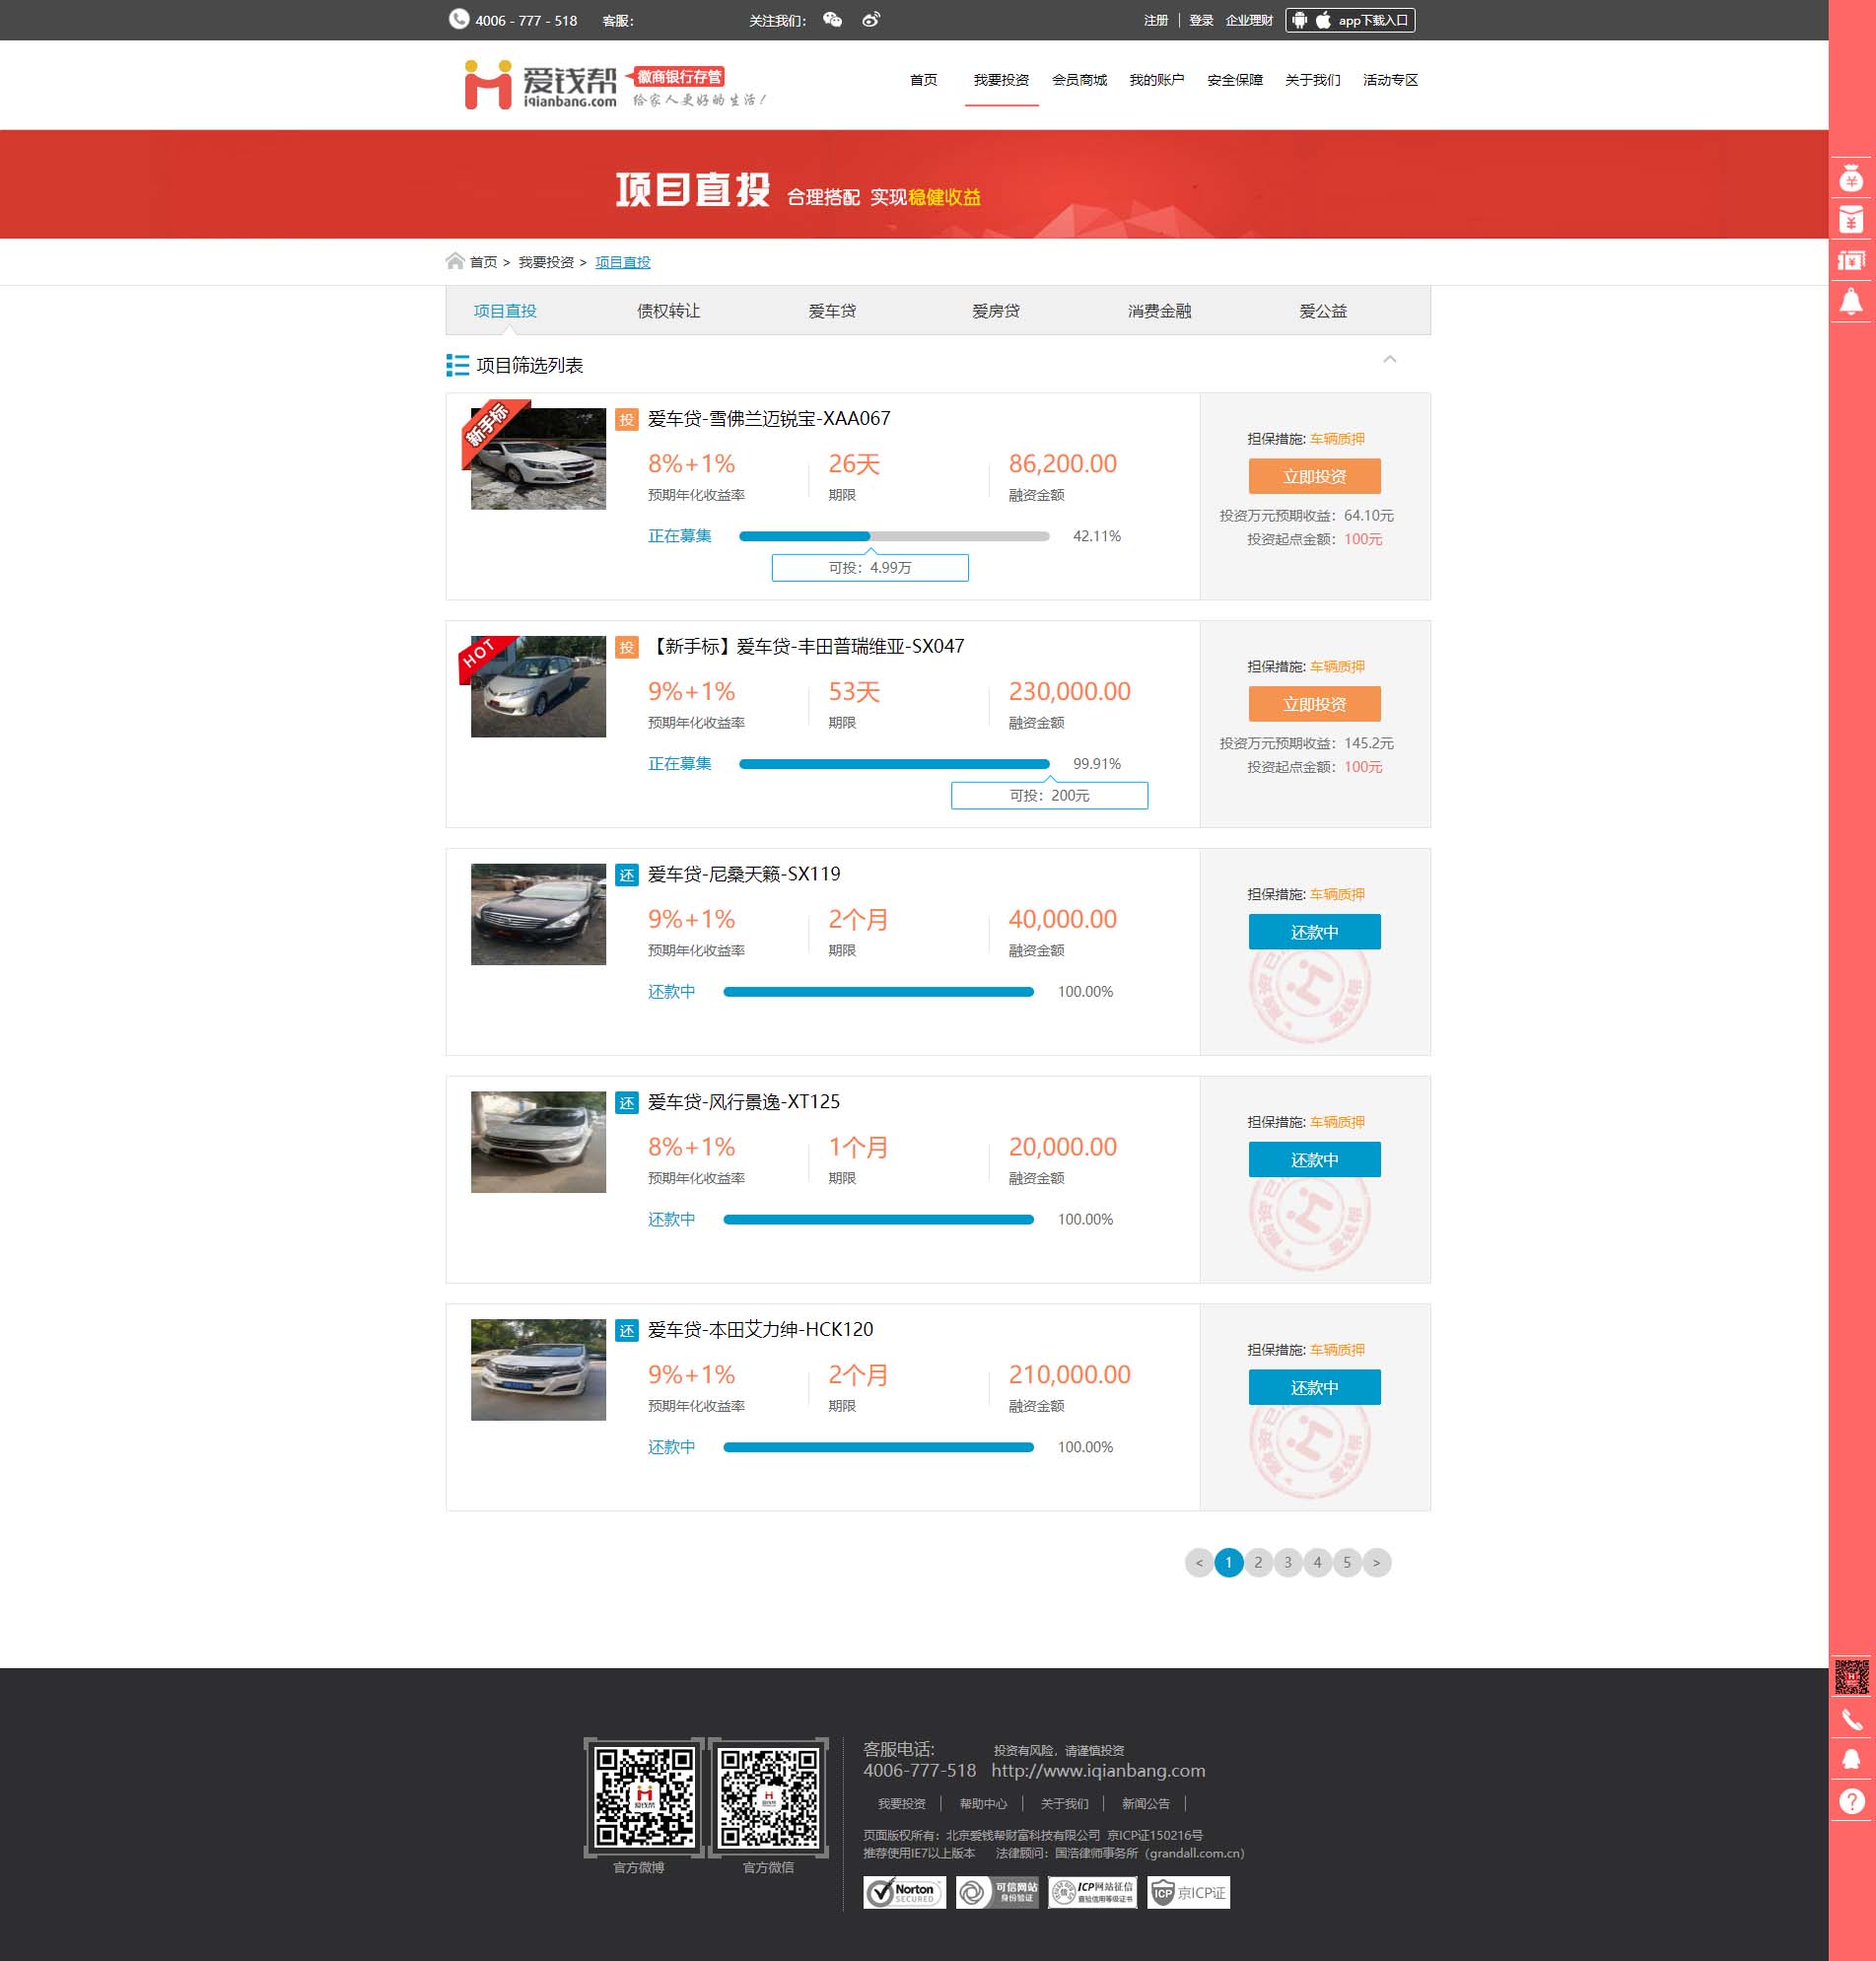1876x1961 pixels.
Task: Click the 登录 link in top bar
Action: [1200, 20]
